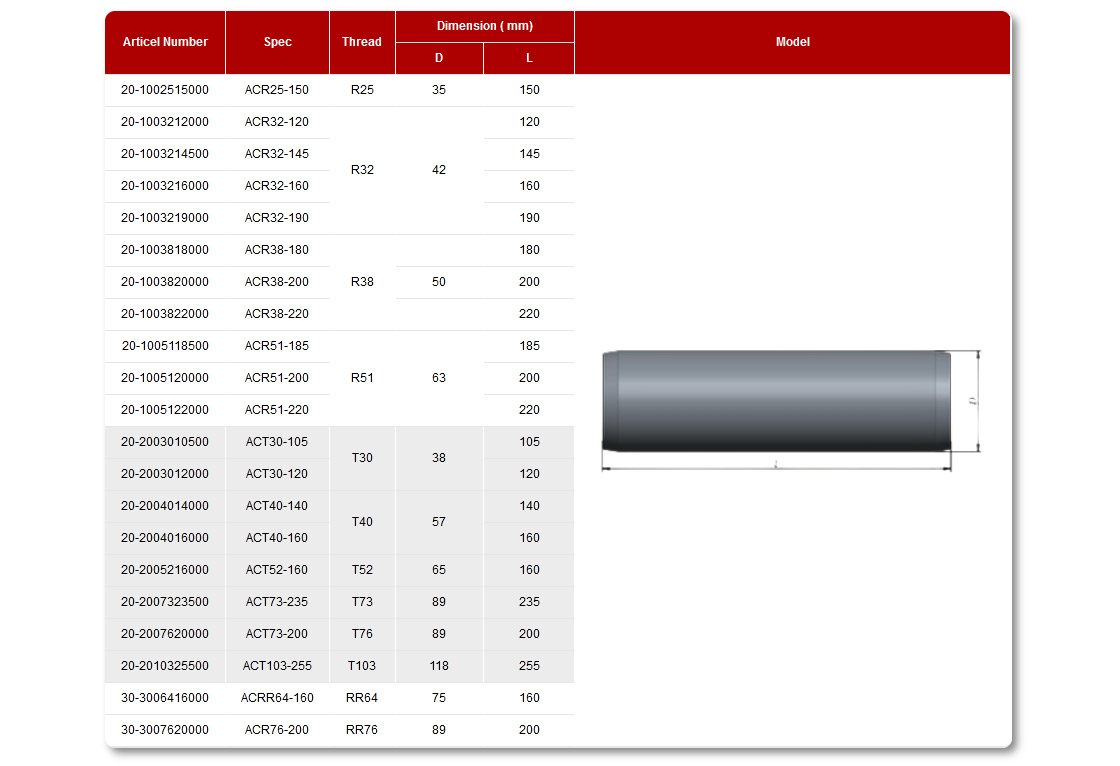Click spec ACR32-190

[277, 218]
